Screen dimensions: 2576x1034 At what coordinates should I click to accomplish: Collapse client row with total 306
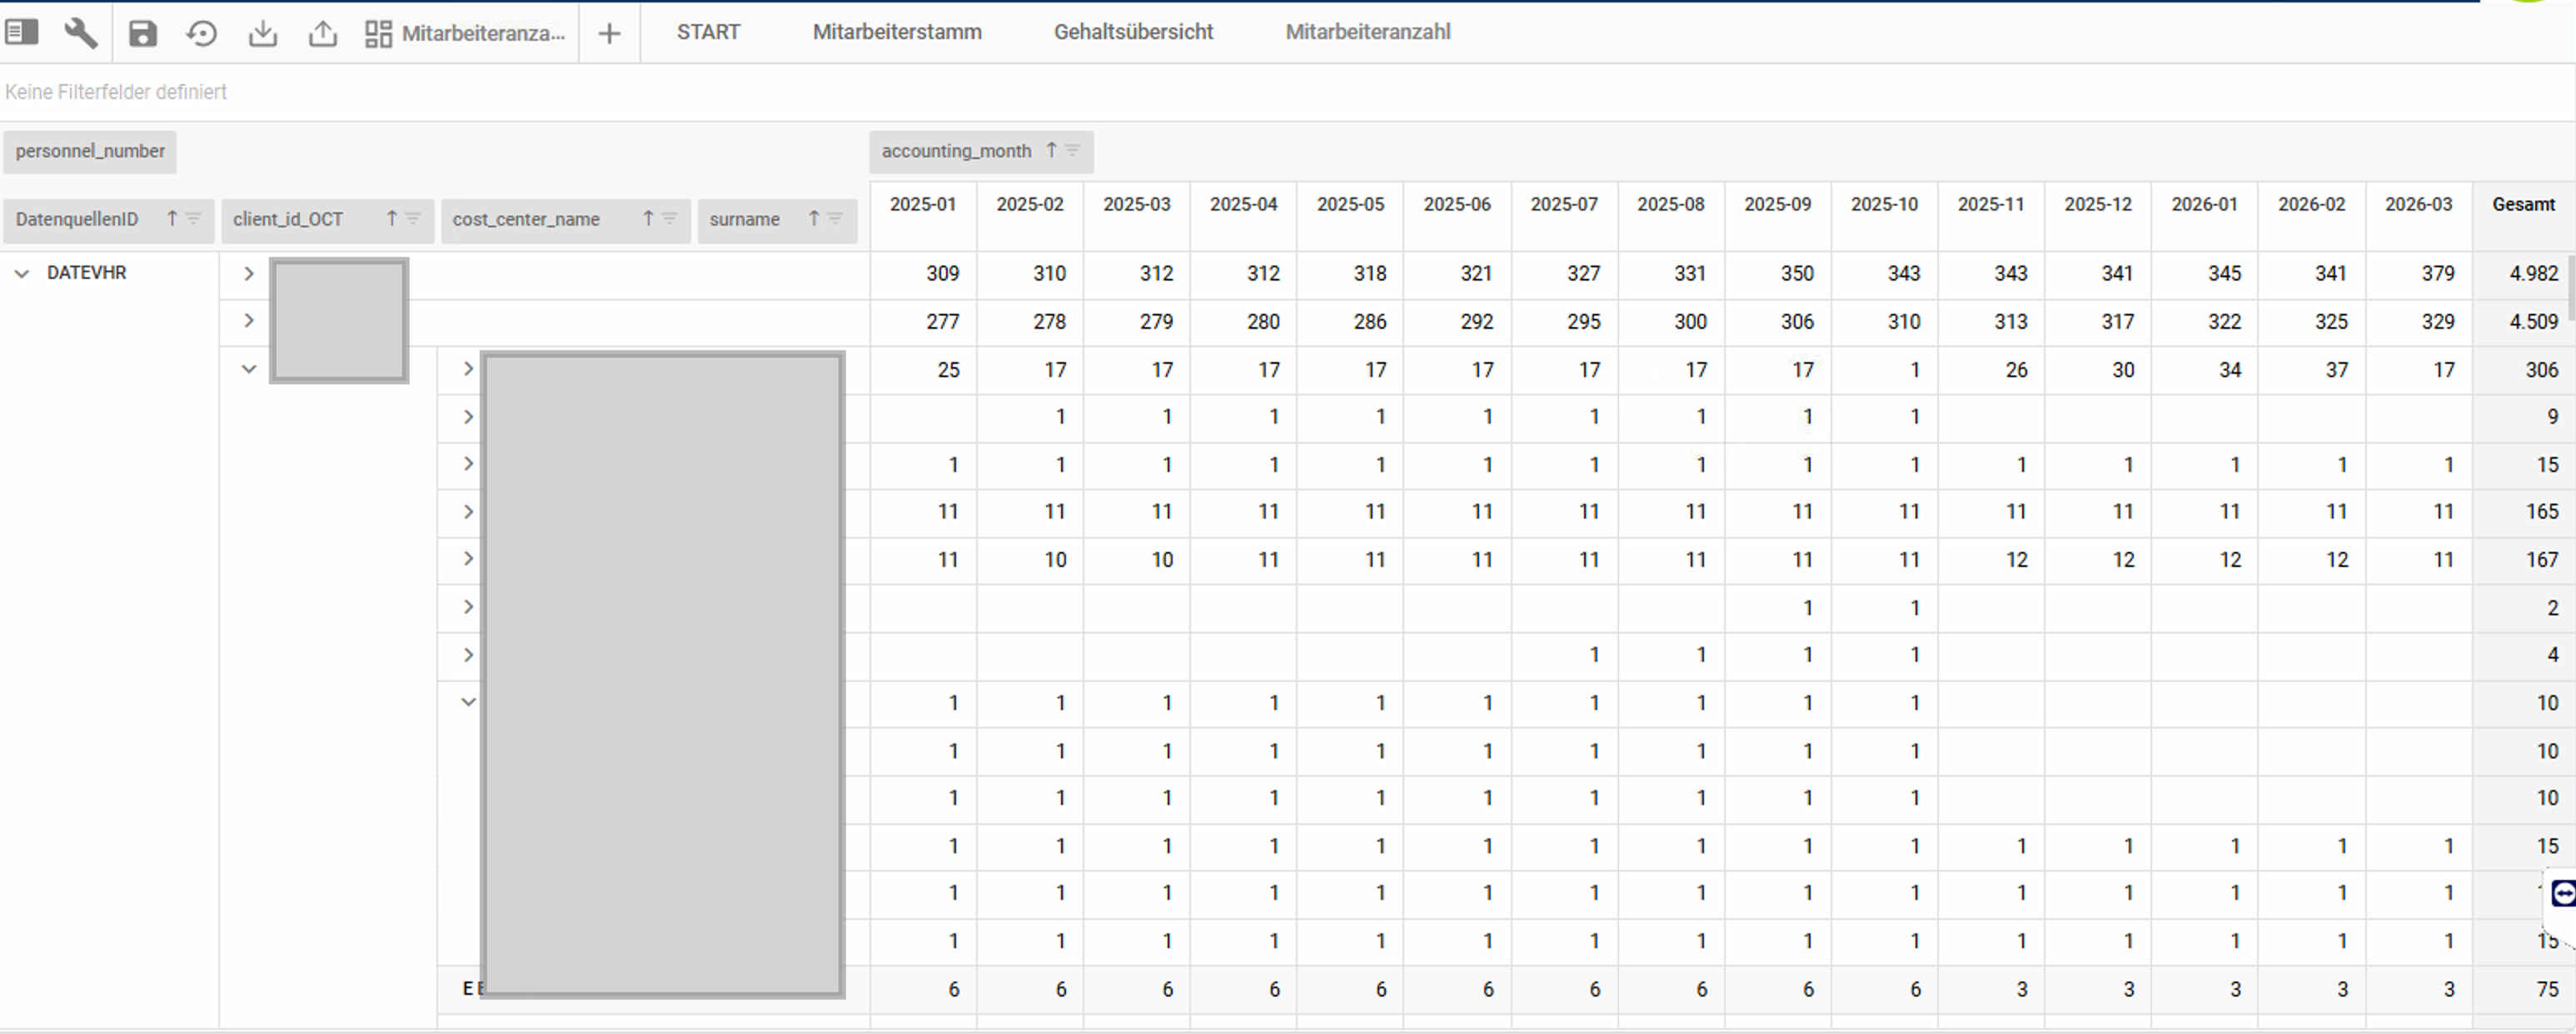[x=249, y=369]
